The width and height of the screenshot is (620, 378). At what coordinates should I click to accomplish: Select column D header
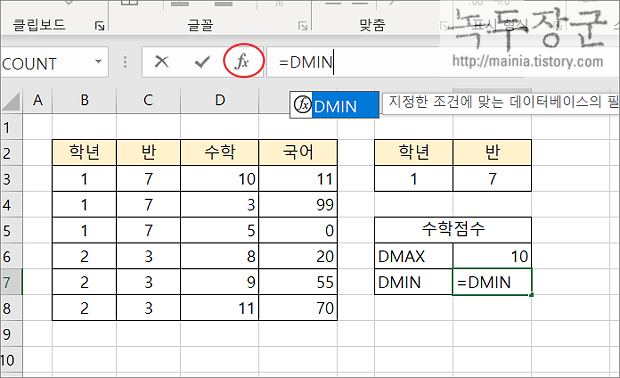[x=220, y=100]
